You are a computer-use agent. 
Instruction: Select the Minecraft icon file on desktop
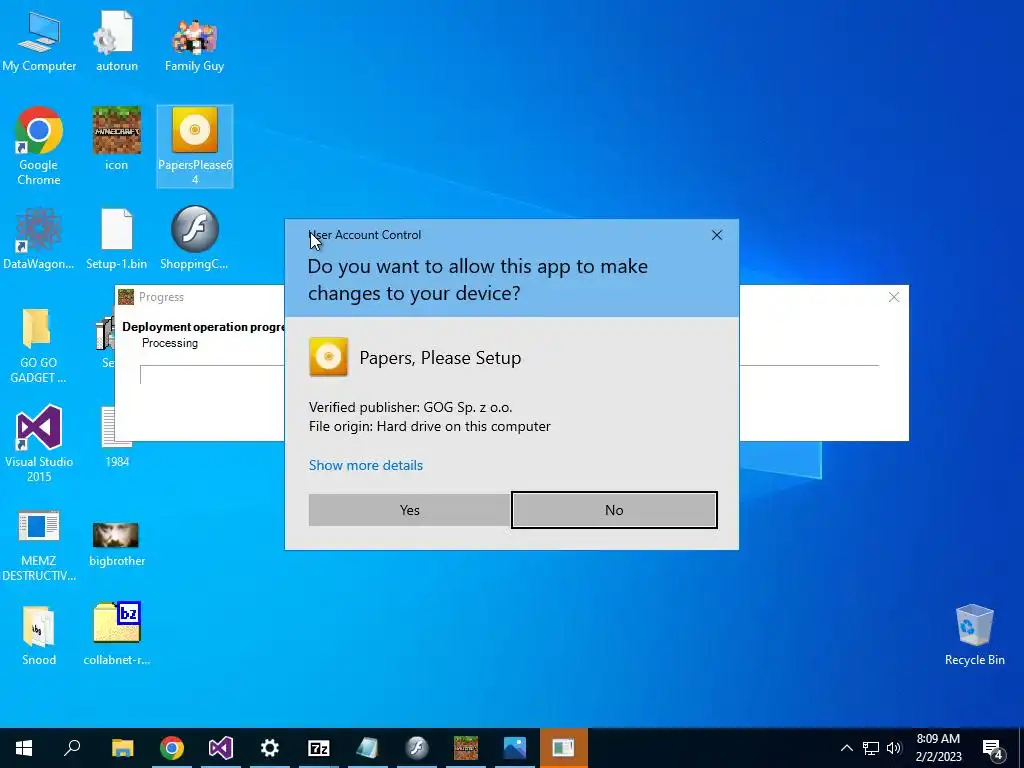117,138
